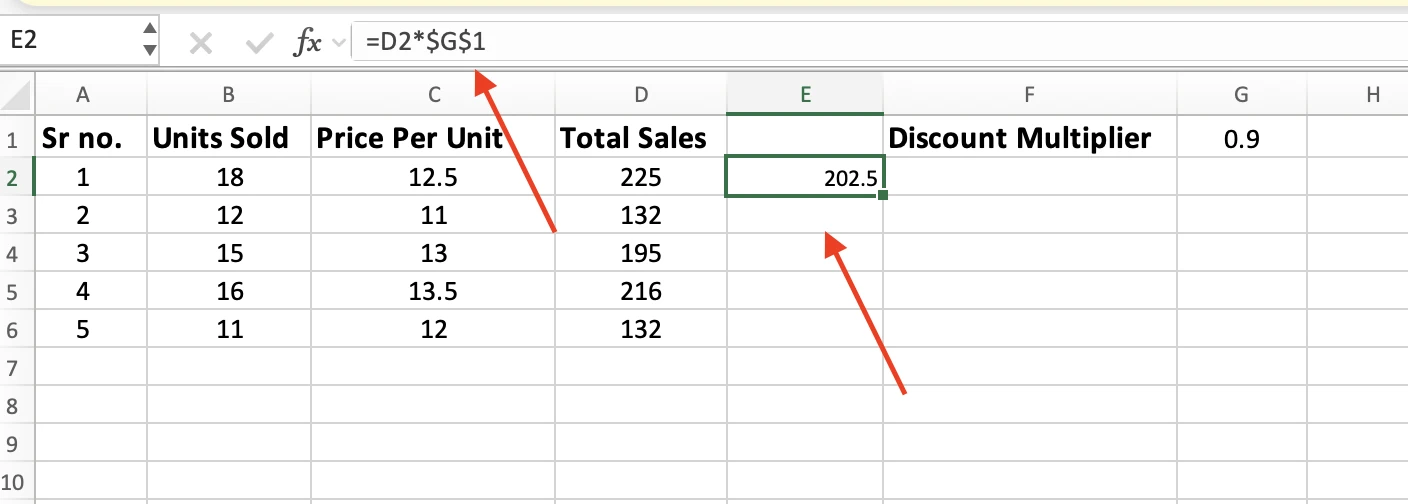The width and height of the screenshot is (1408, 504).
Task: Select cell C3 with value 11
Action: pos(434,215)
